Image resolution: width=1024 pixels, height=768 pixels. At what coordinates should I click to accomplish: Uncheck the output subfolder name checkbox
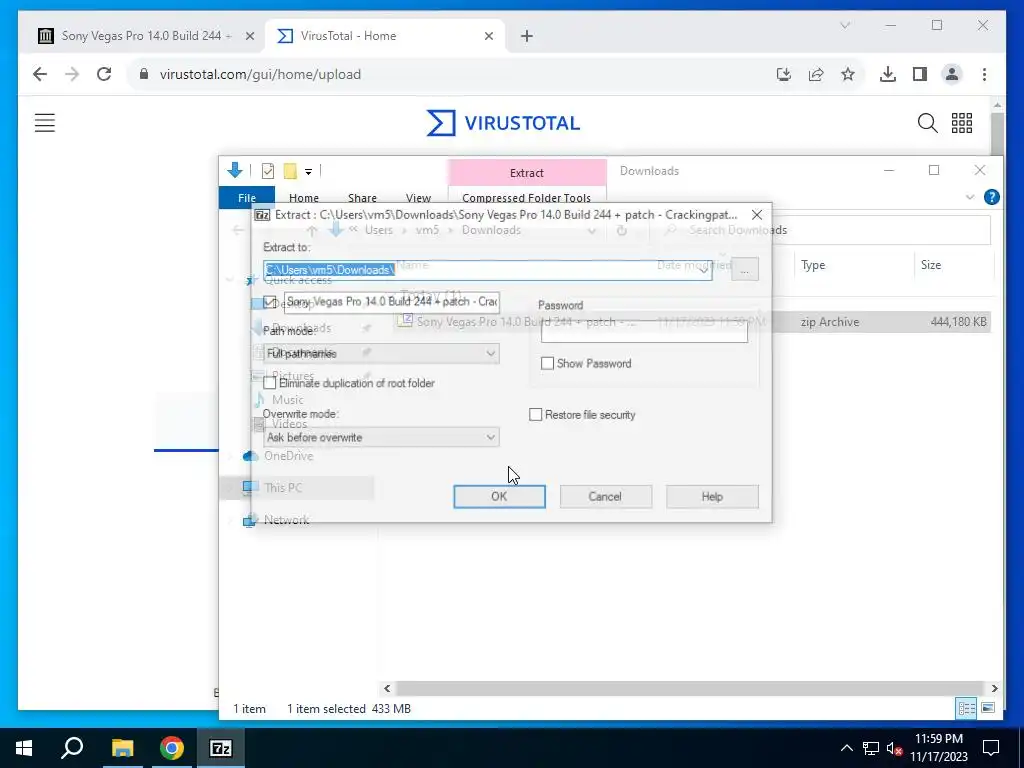click(x=270, y=302)
